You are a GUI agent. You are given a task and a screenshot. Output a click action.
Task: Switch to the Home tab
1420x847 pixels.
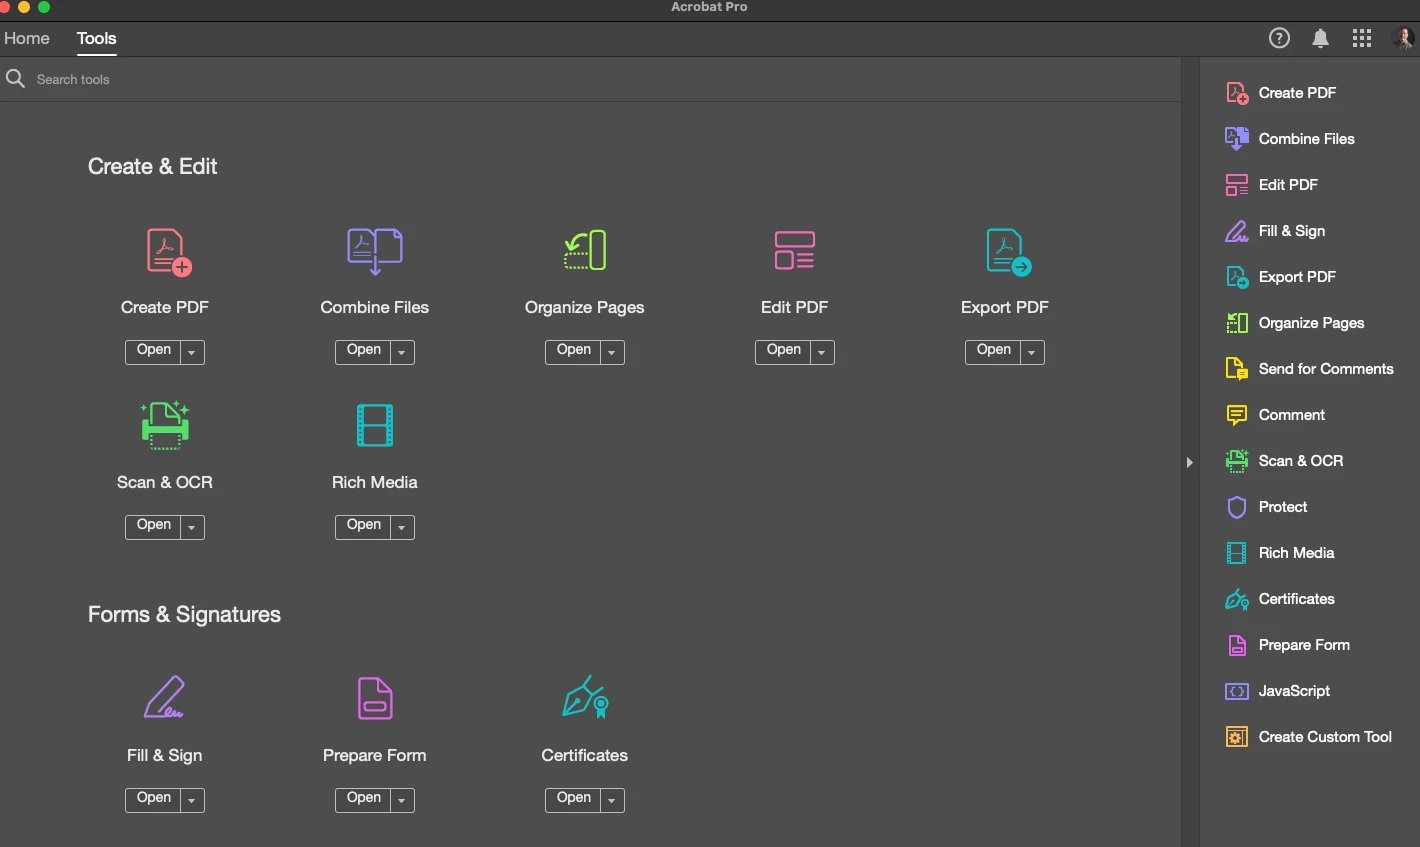27,38
